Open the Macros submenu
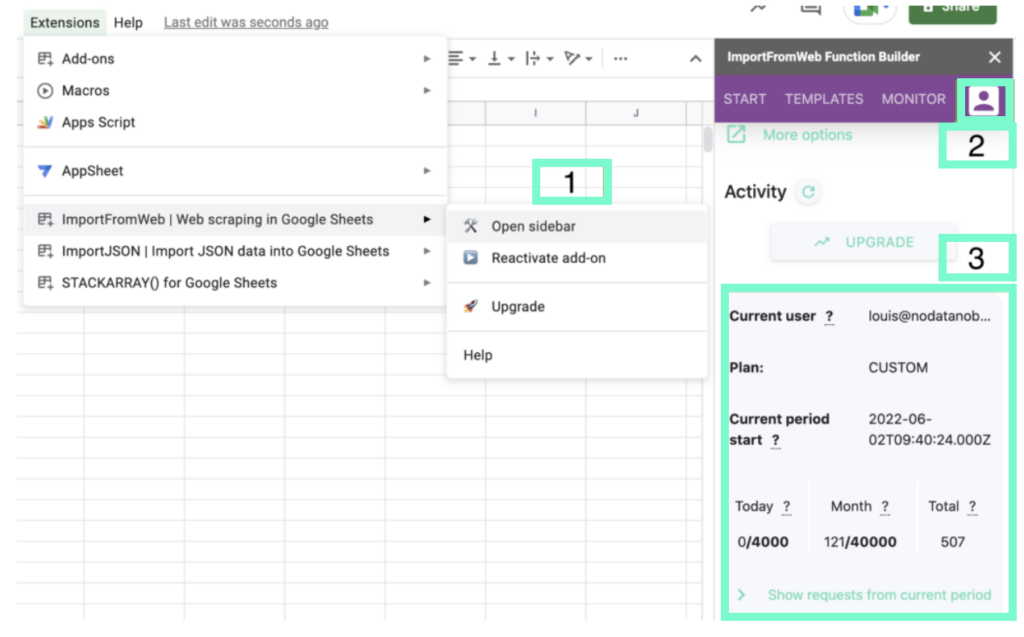The height and width of the screenshot is (637, 1024). pyautogui.click(x=86, y=91)
